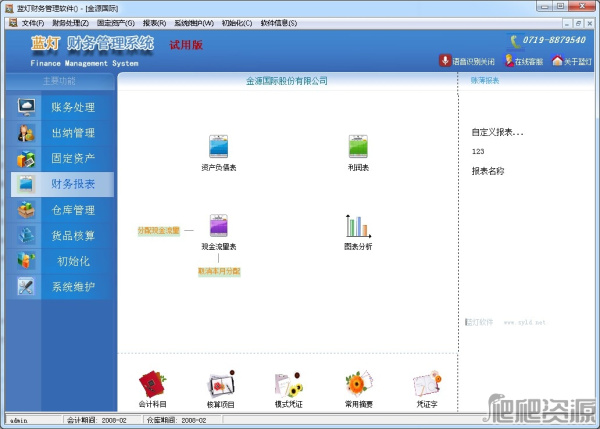Open the 资产负债表 report icon
Image resolution: width=600 pixels, height=429 pixels.
[x=218, y=146]
